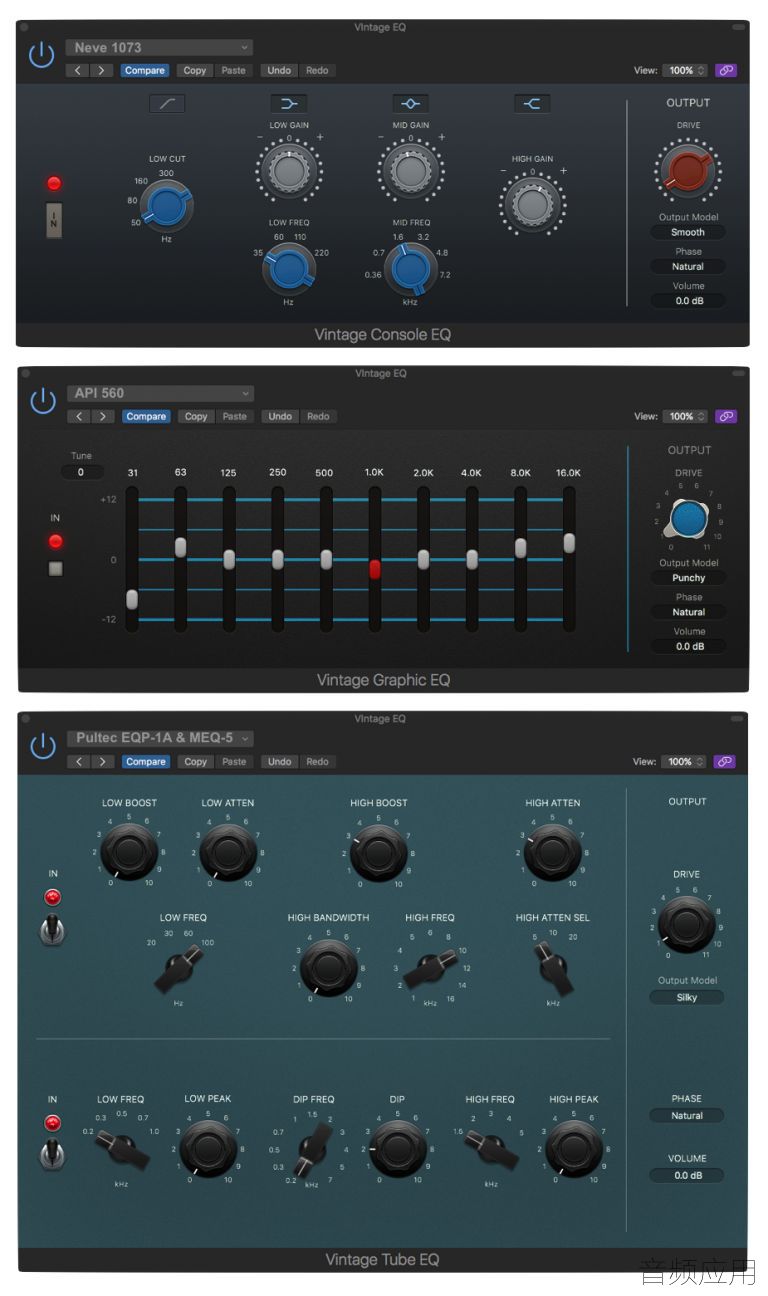Click the HIGH ATTEN knob
Image resolution: width=768 pixels, height=1296 pixels.
pos(552,852)
